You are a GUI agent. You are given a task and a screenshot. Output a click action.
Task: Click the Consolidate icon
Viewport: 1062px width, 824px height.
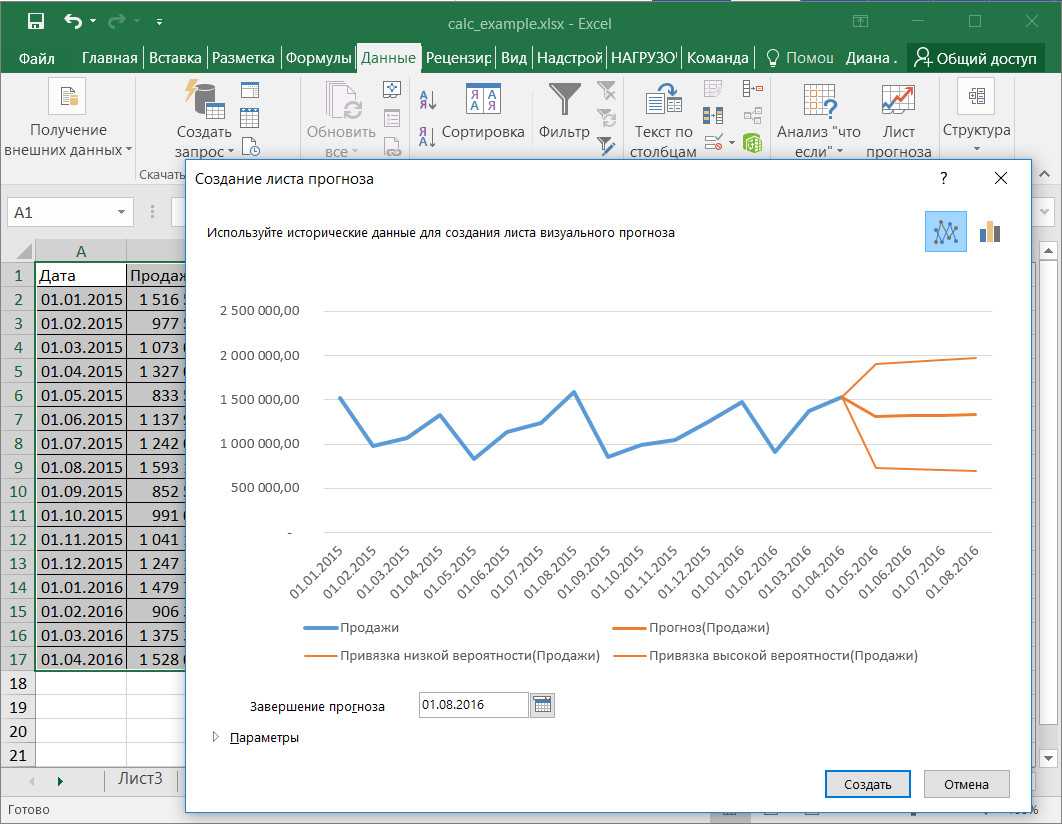point(752,89)
